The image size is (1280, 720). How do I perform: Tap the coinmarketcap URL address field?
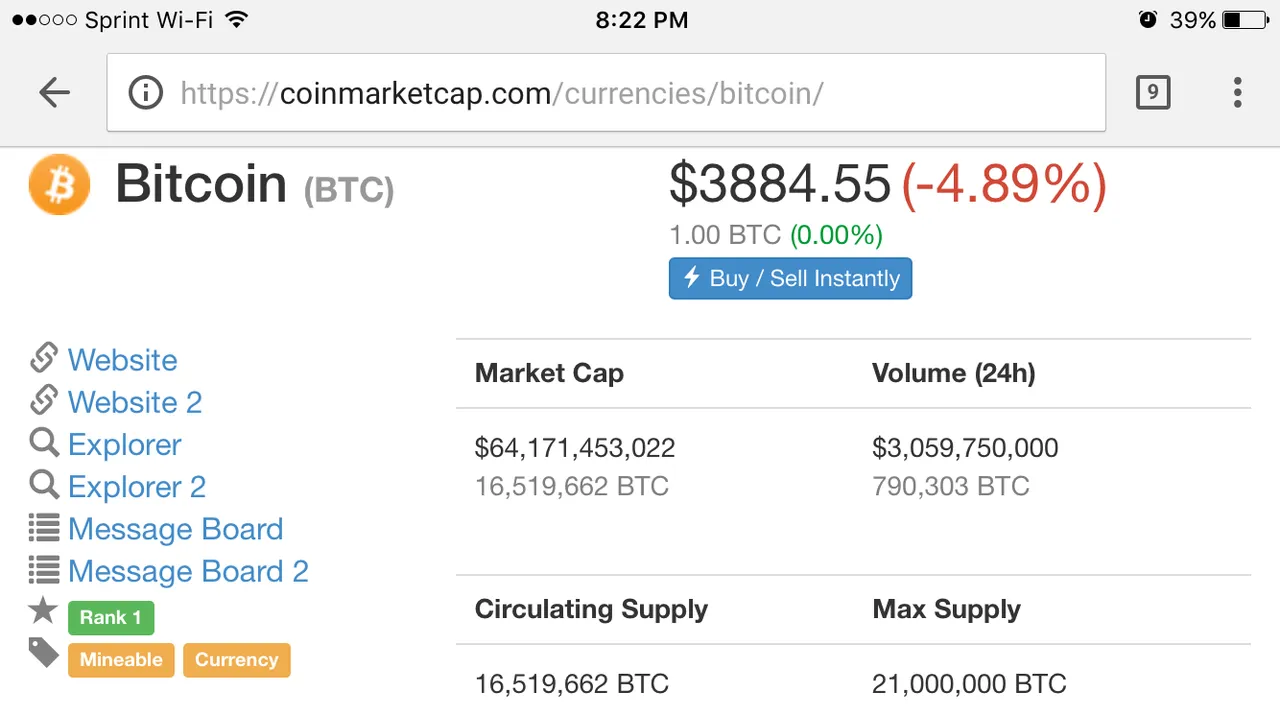[x=606, y=93]
